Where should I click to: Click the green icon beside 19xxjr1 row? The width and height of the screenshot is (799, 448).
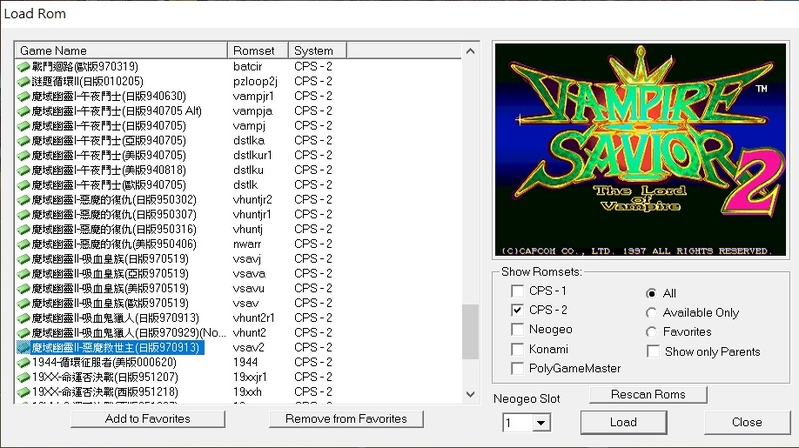pos(23,377)
